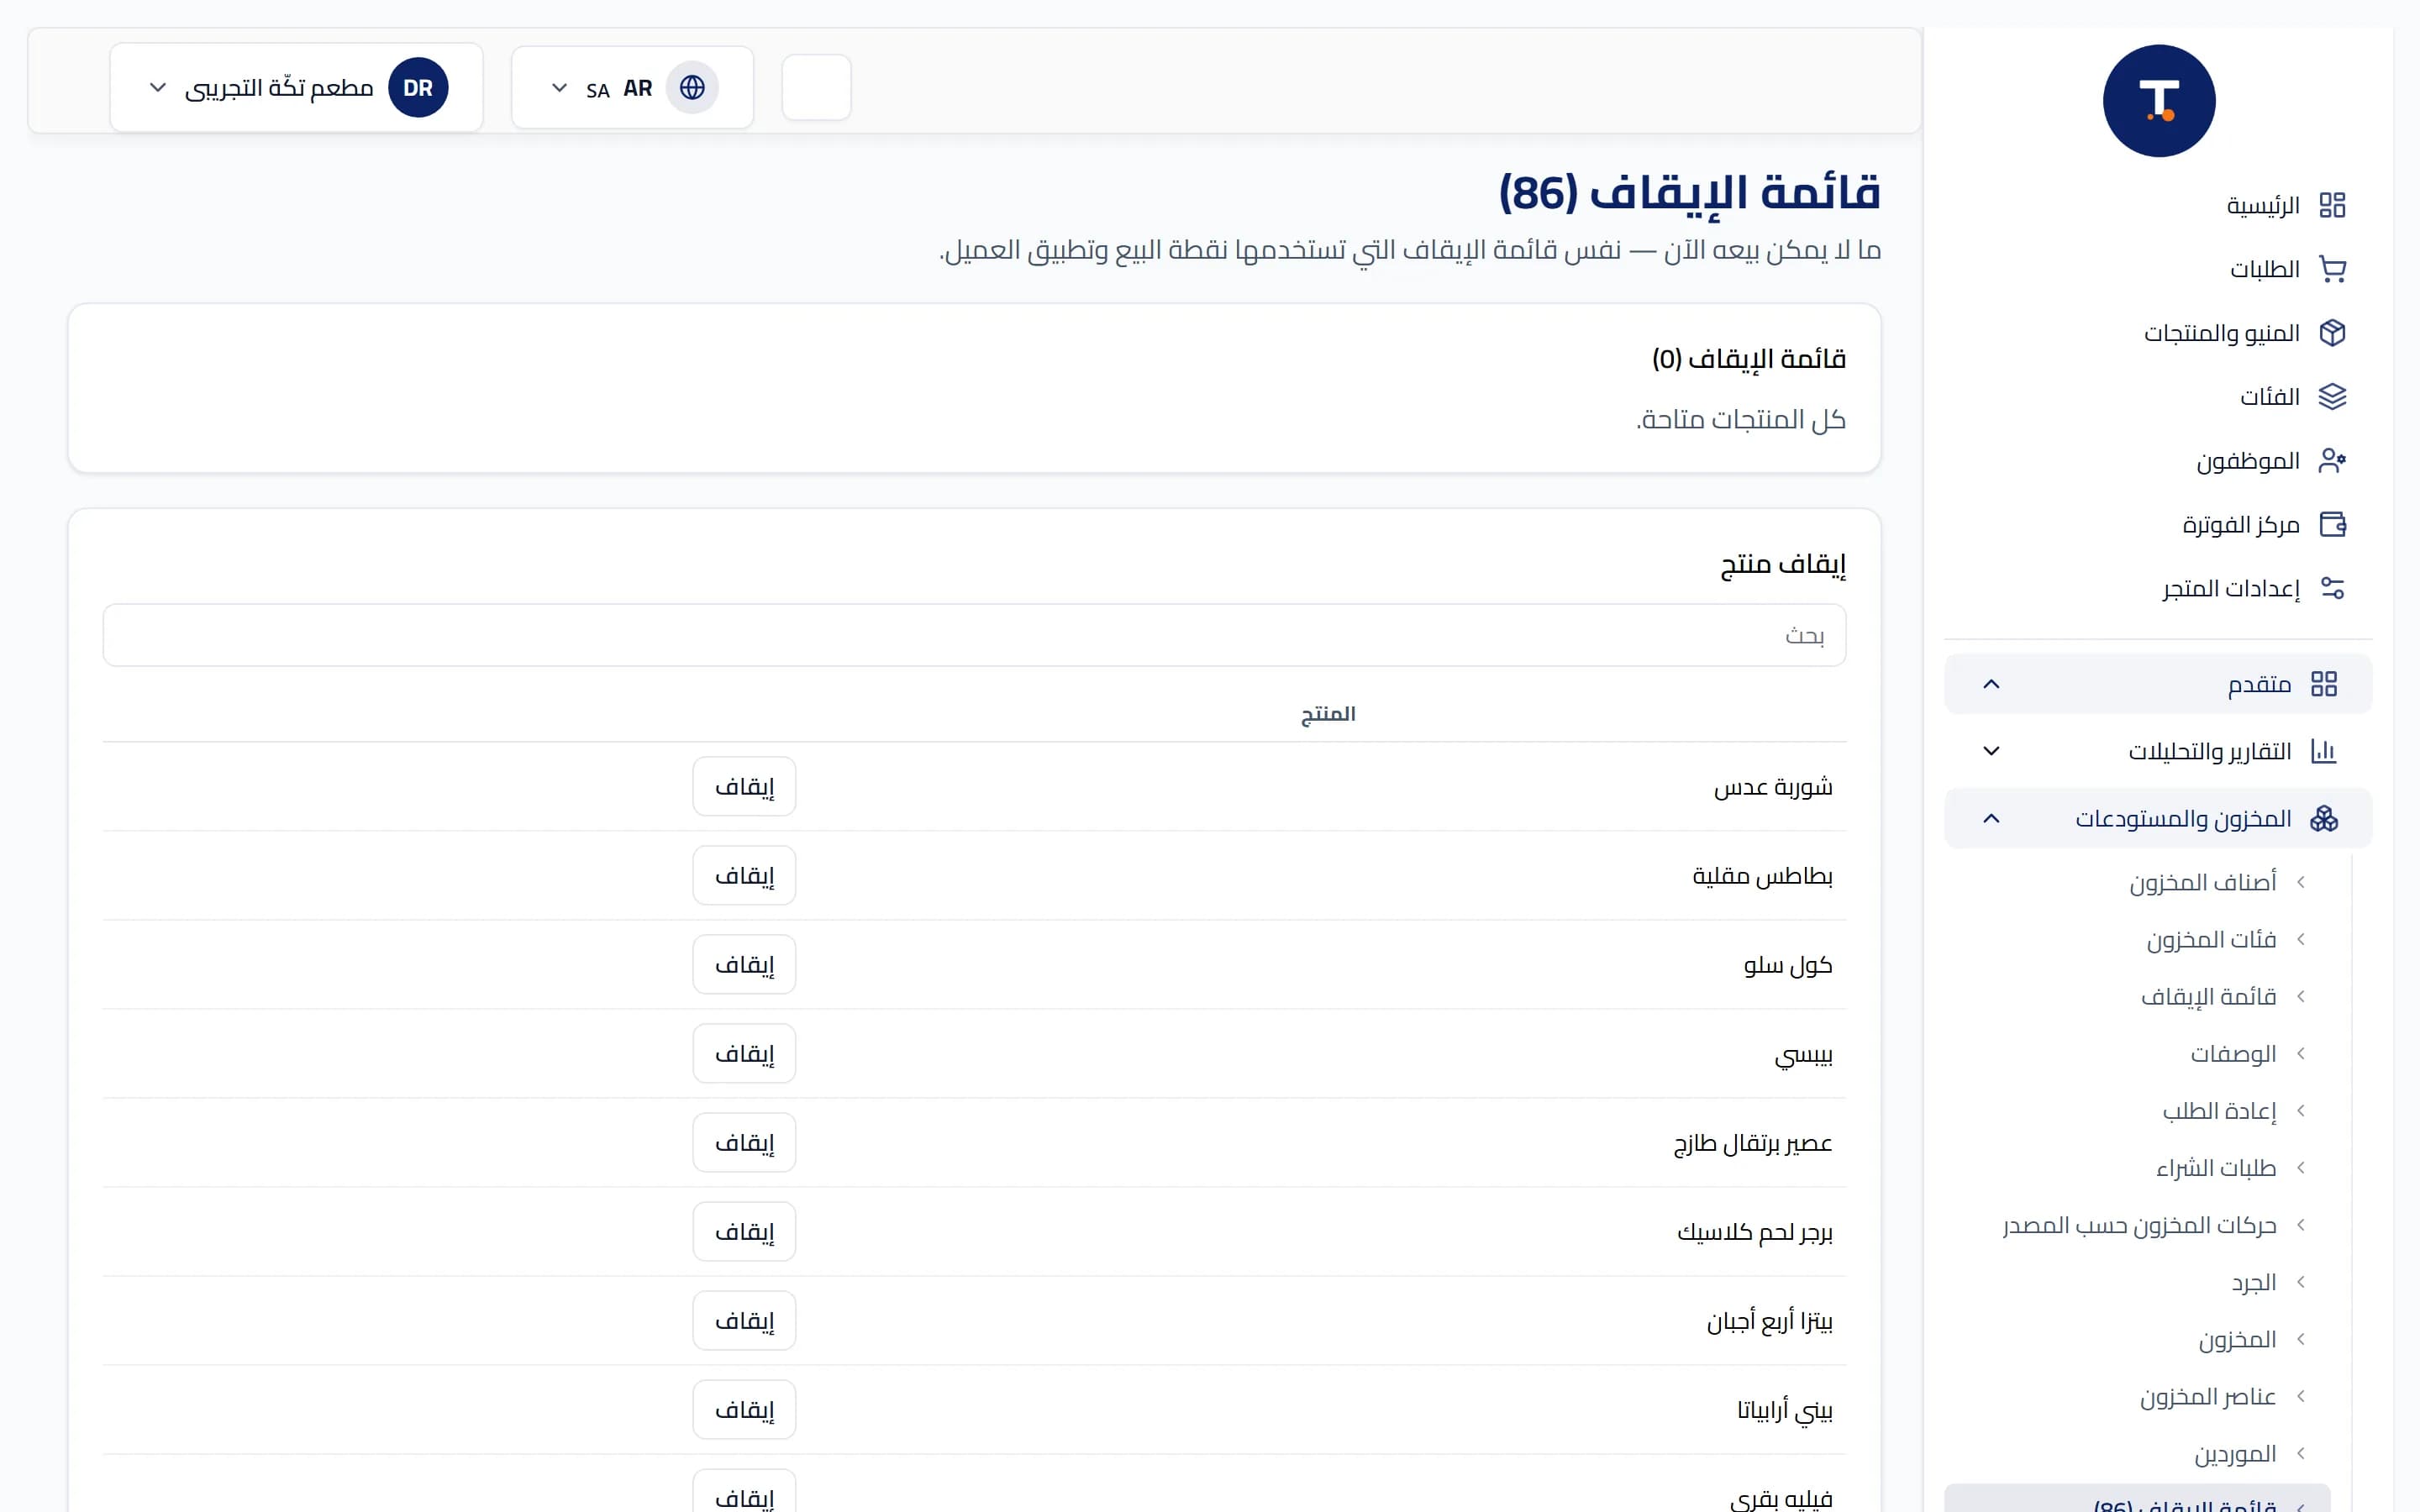The width and height of the screenshot is (2420, 1512).
Task: Open the AR SA language dropdown
Action: [632, 88]
